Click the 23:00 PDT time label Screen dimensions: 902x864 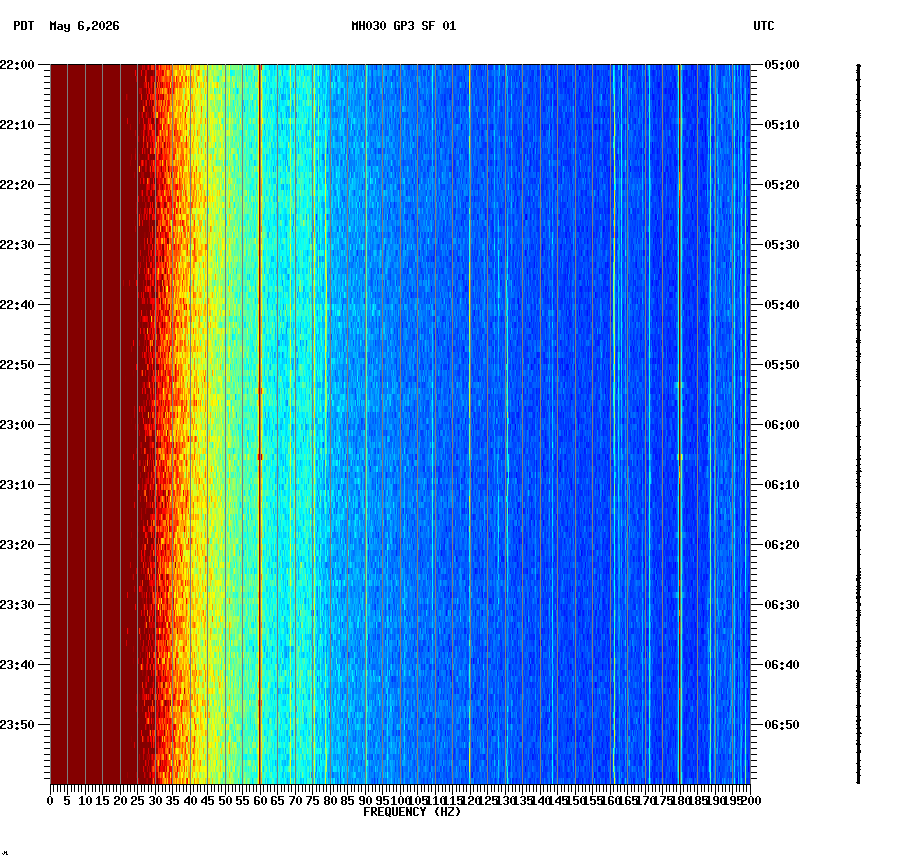[x=17, y=425]
